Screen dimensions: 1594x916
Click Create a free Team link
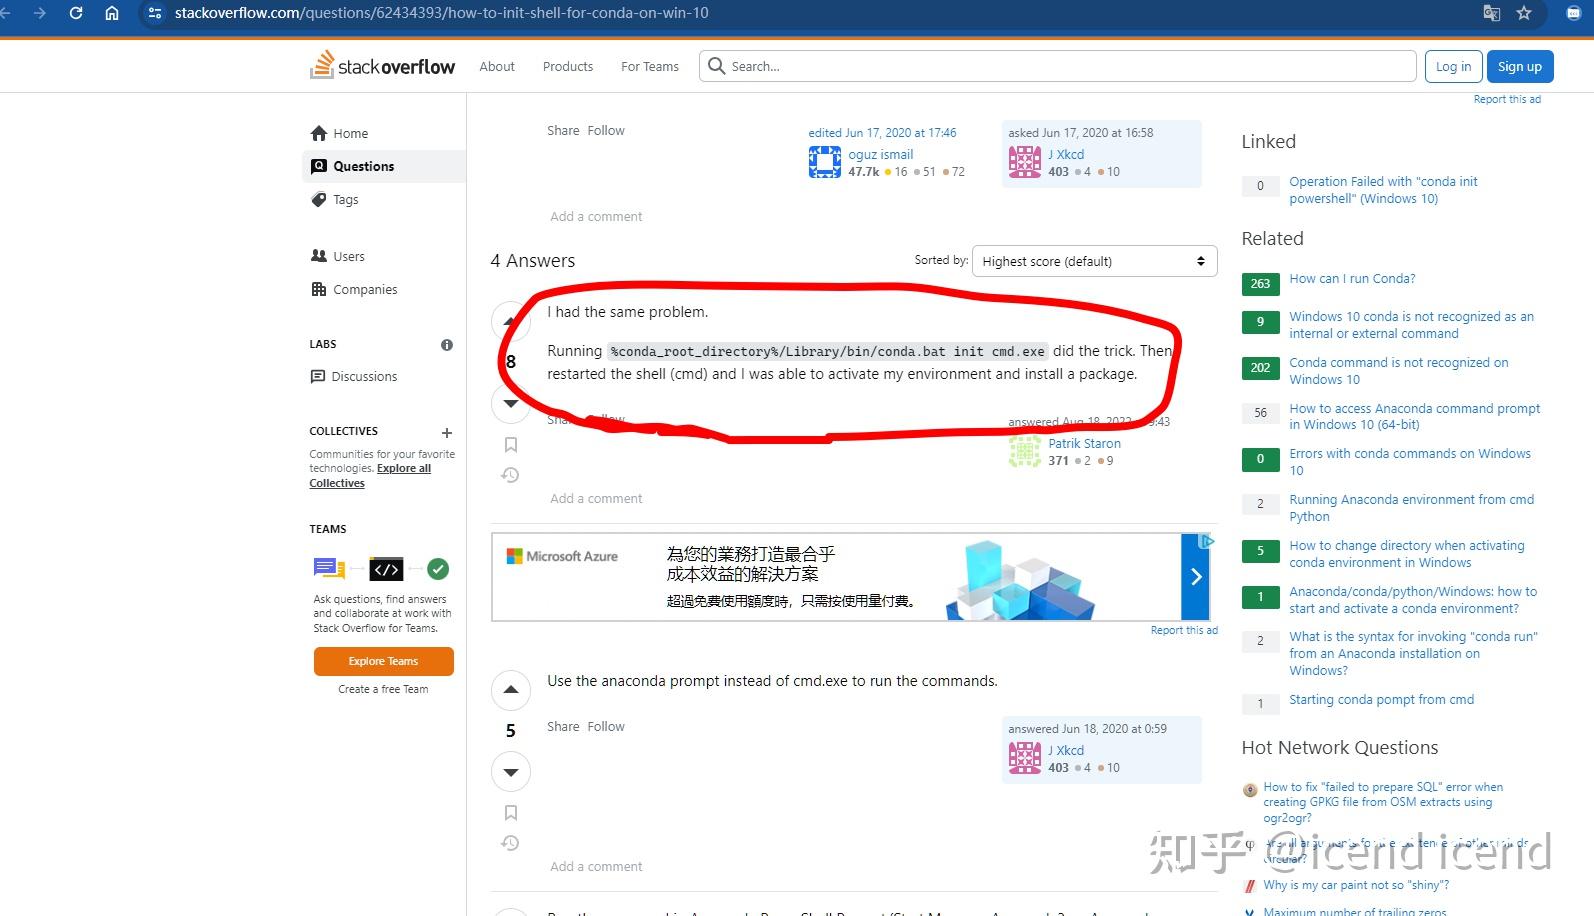tap(383, 689)
